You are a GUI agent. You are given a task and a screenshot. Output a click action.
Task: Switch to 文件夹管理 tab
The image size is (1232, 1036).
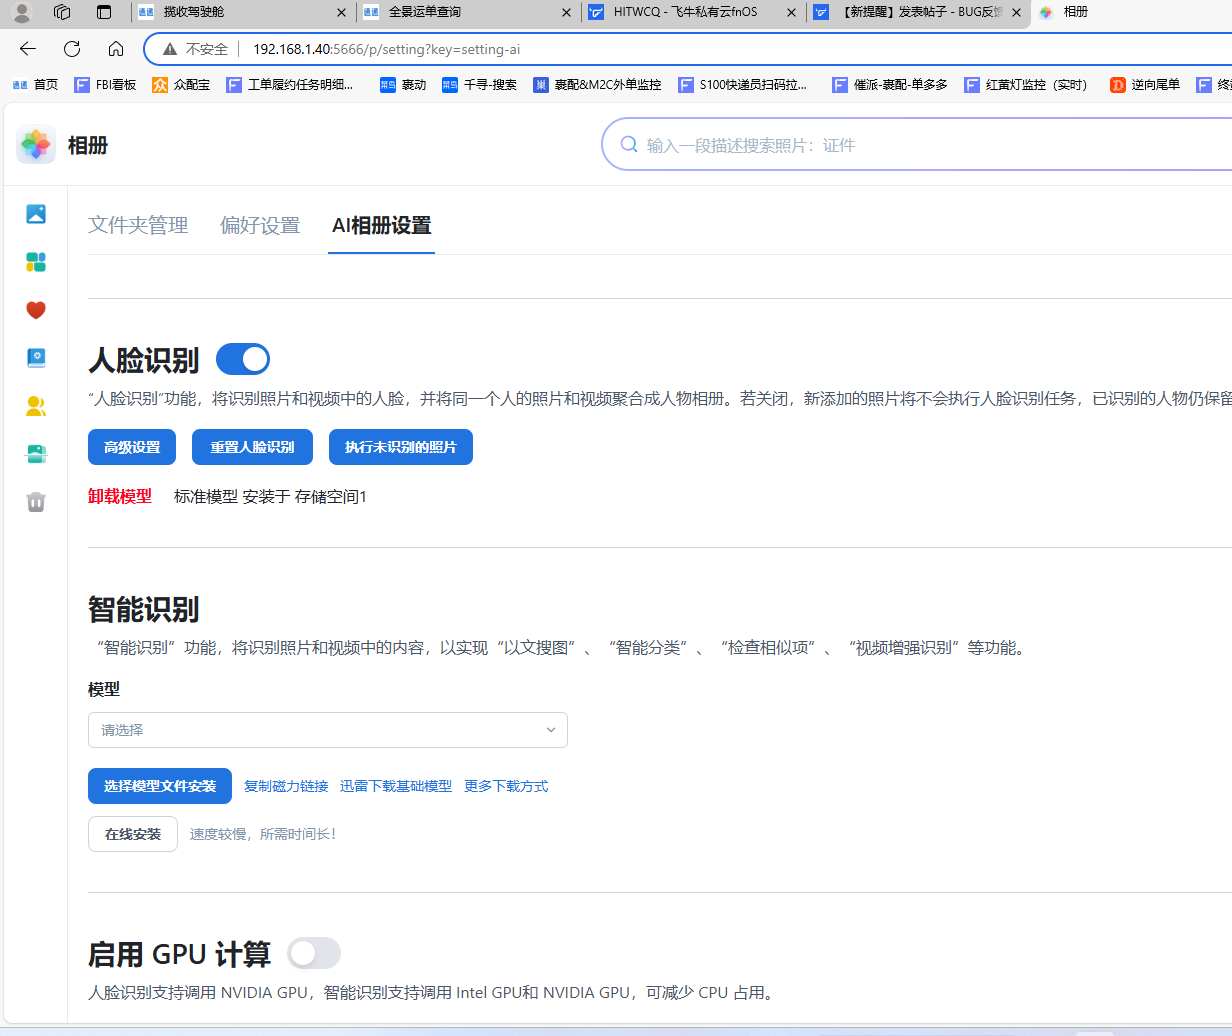click(138, 225)
